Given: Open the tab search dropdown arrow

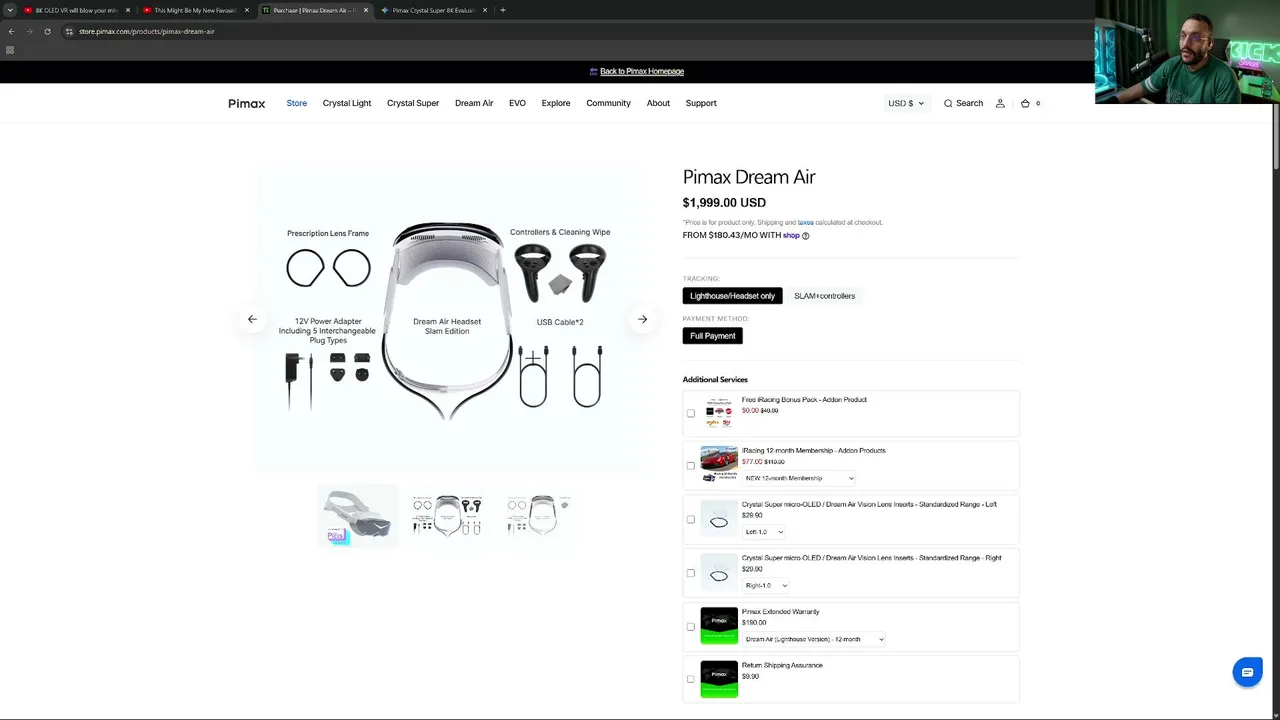Looking at the screenshot, I should pos(10,10).
